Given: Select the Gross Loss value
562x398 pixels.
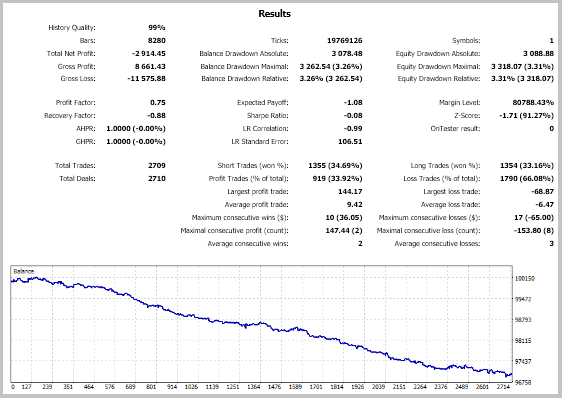Looking at the screenshot, I should pos(147,79).
